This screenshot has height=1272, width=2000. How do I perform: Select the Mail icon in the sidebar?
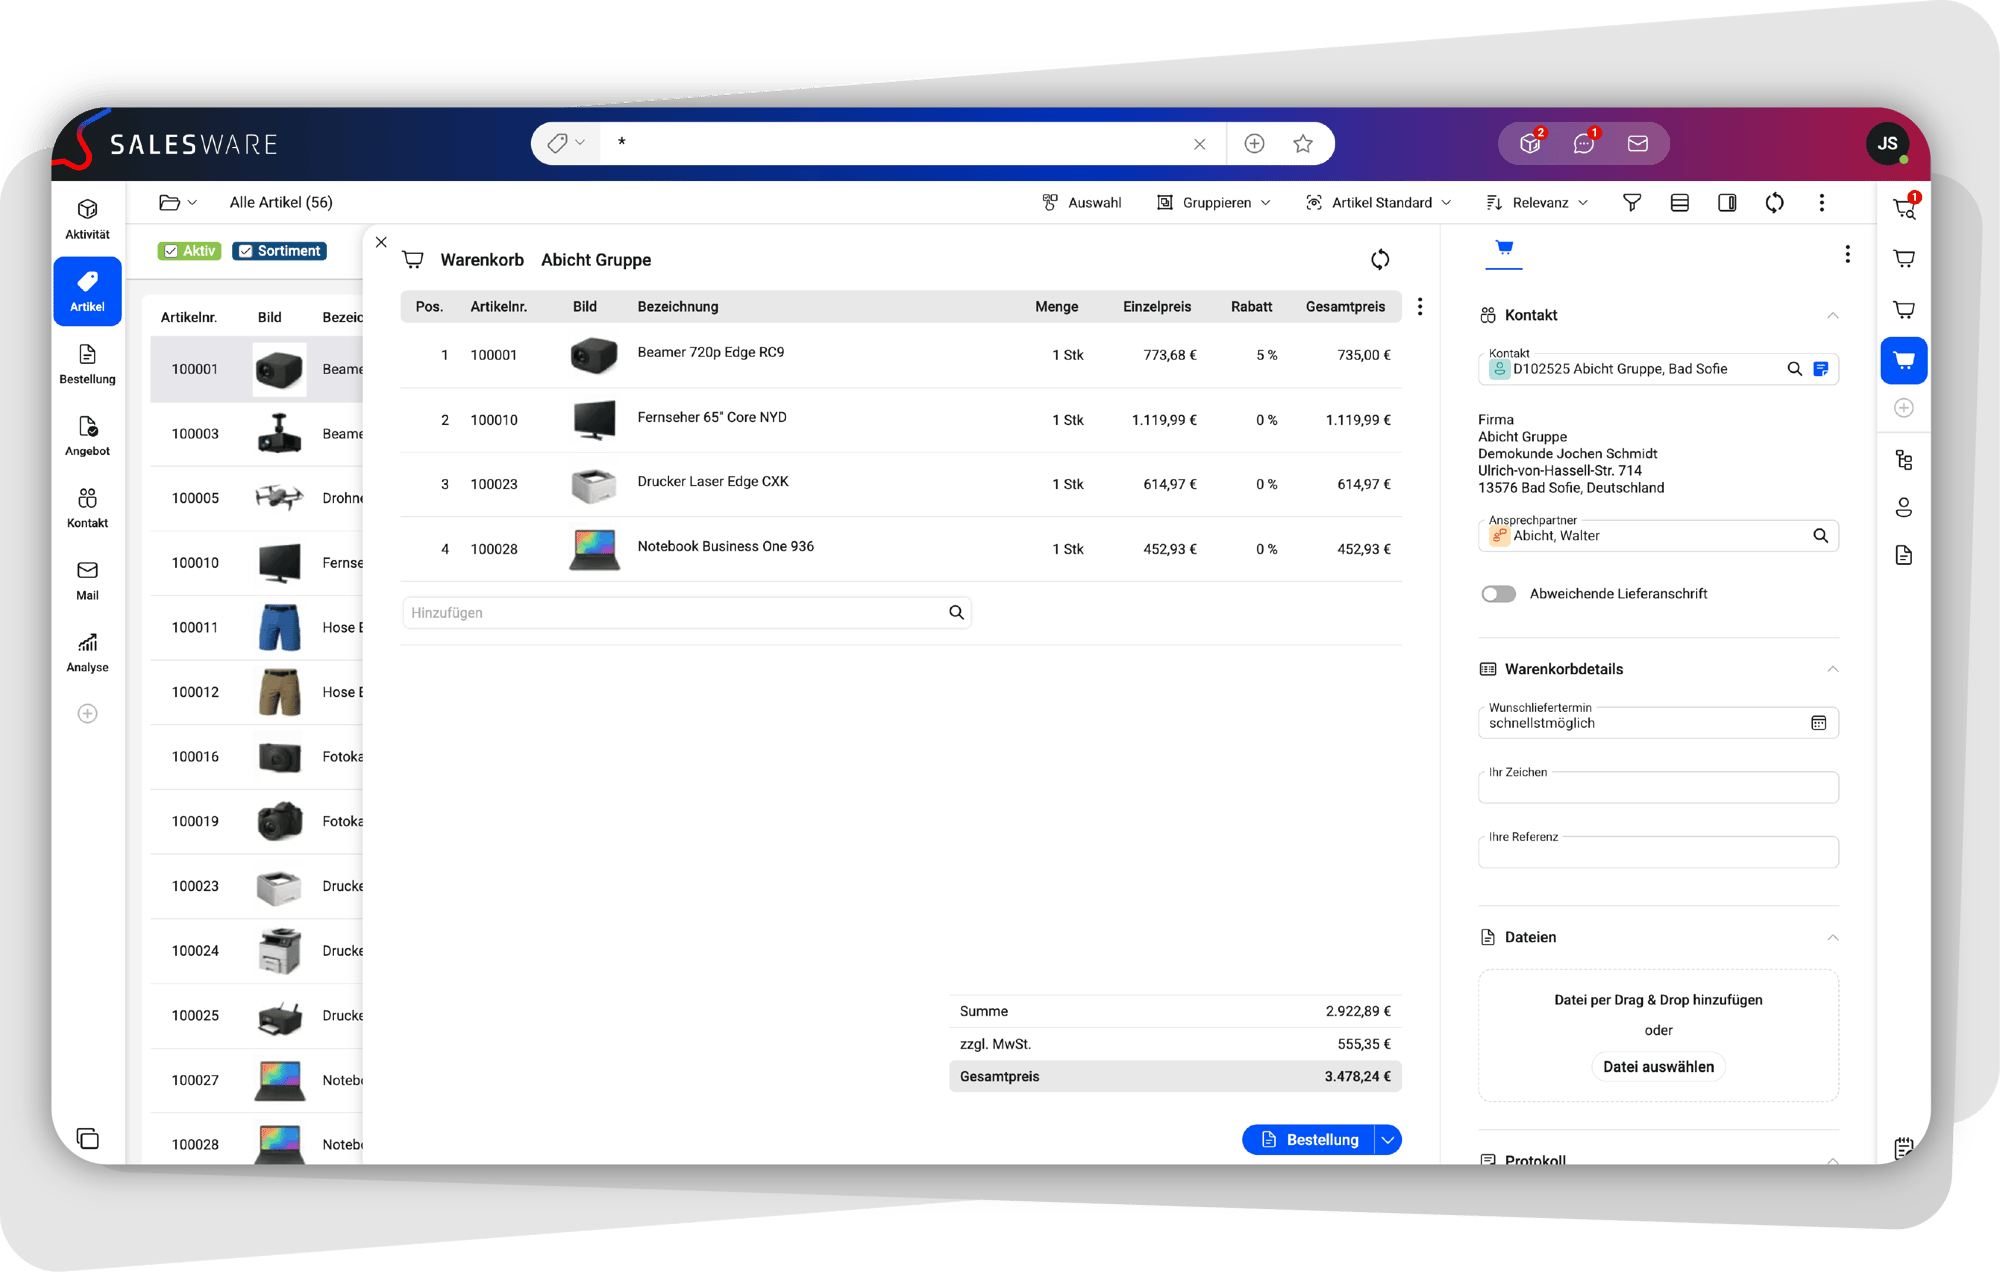click(87, 579)
